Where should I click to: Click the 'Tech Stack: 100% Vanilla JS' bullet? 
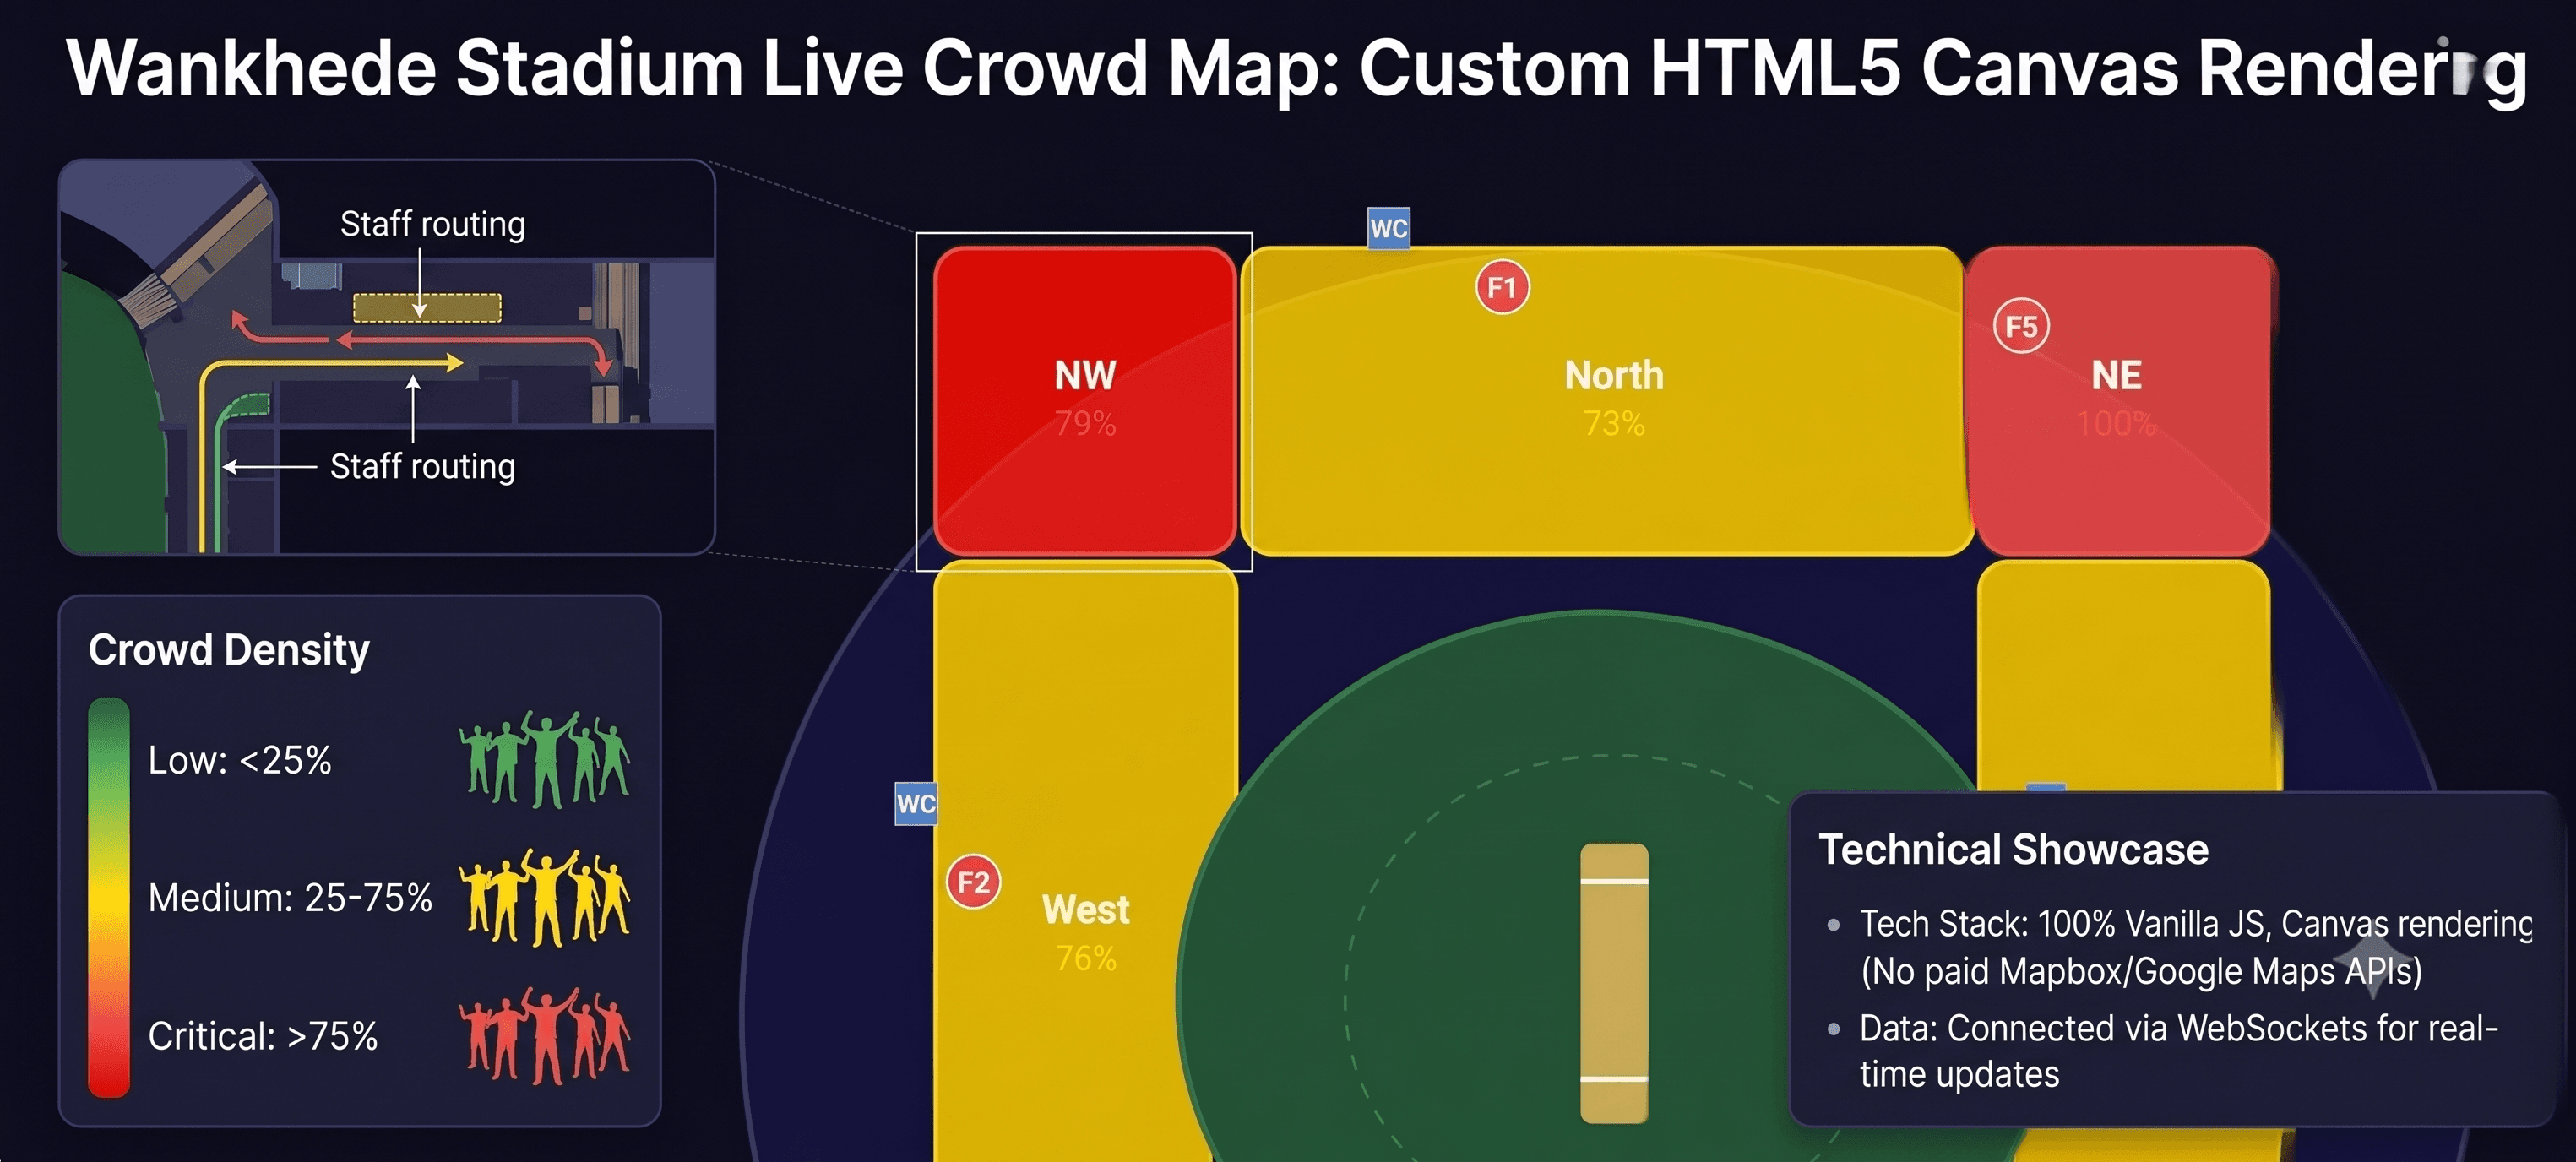tap(2180, 947)
